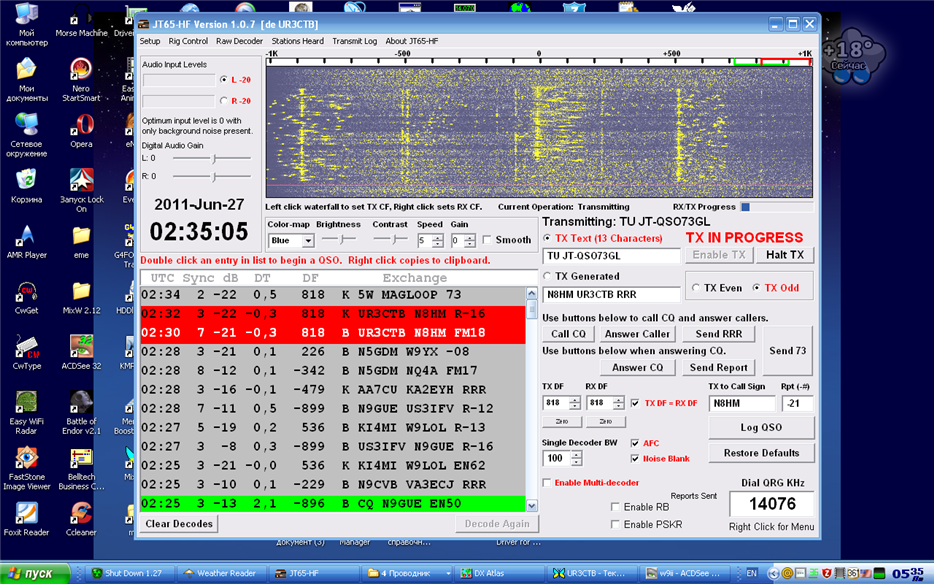Open Запуск Lock On desktop icon

click(81, 190)
